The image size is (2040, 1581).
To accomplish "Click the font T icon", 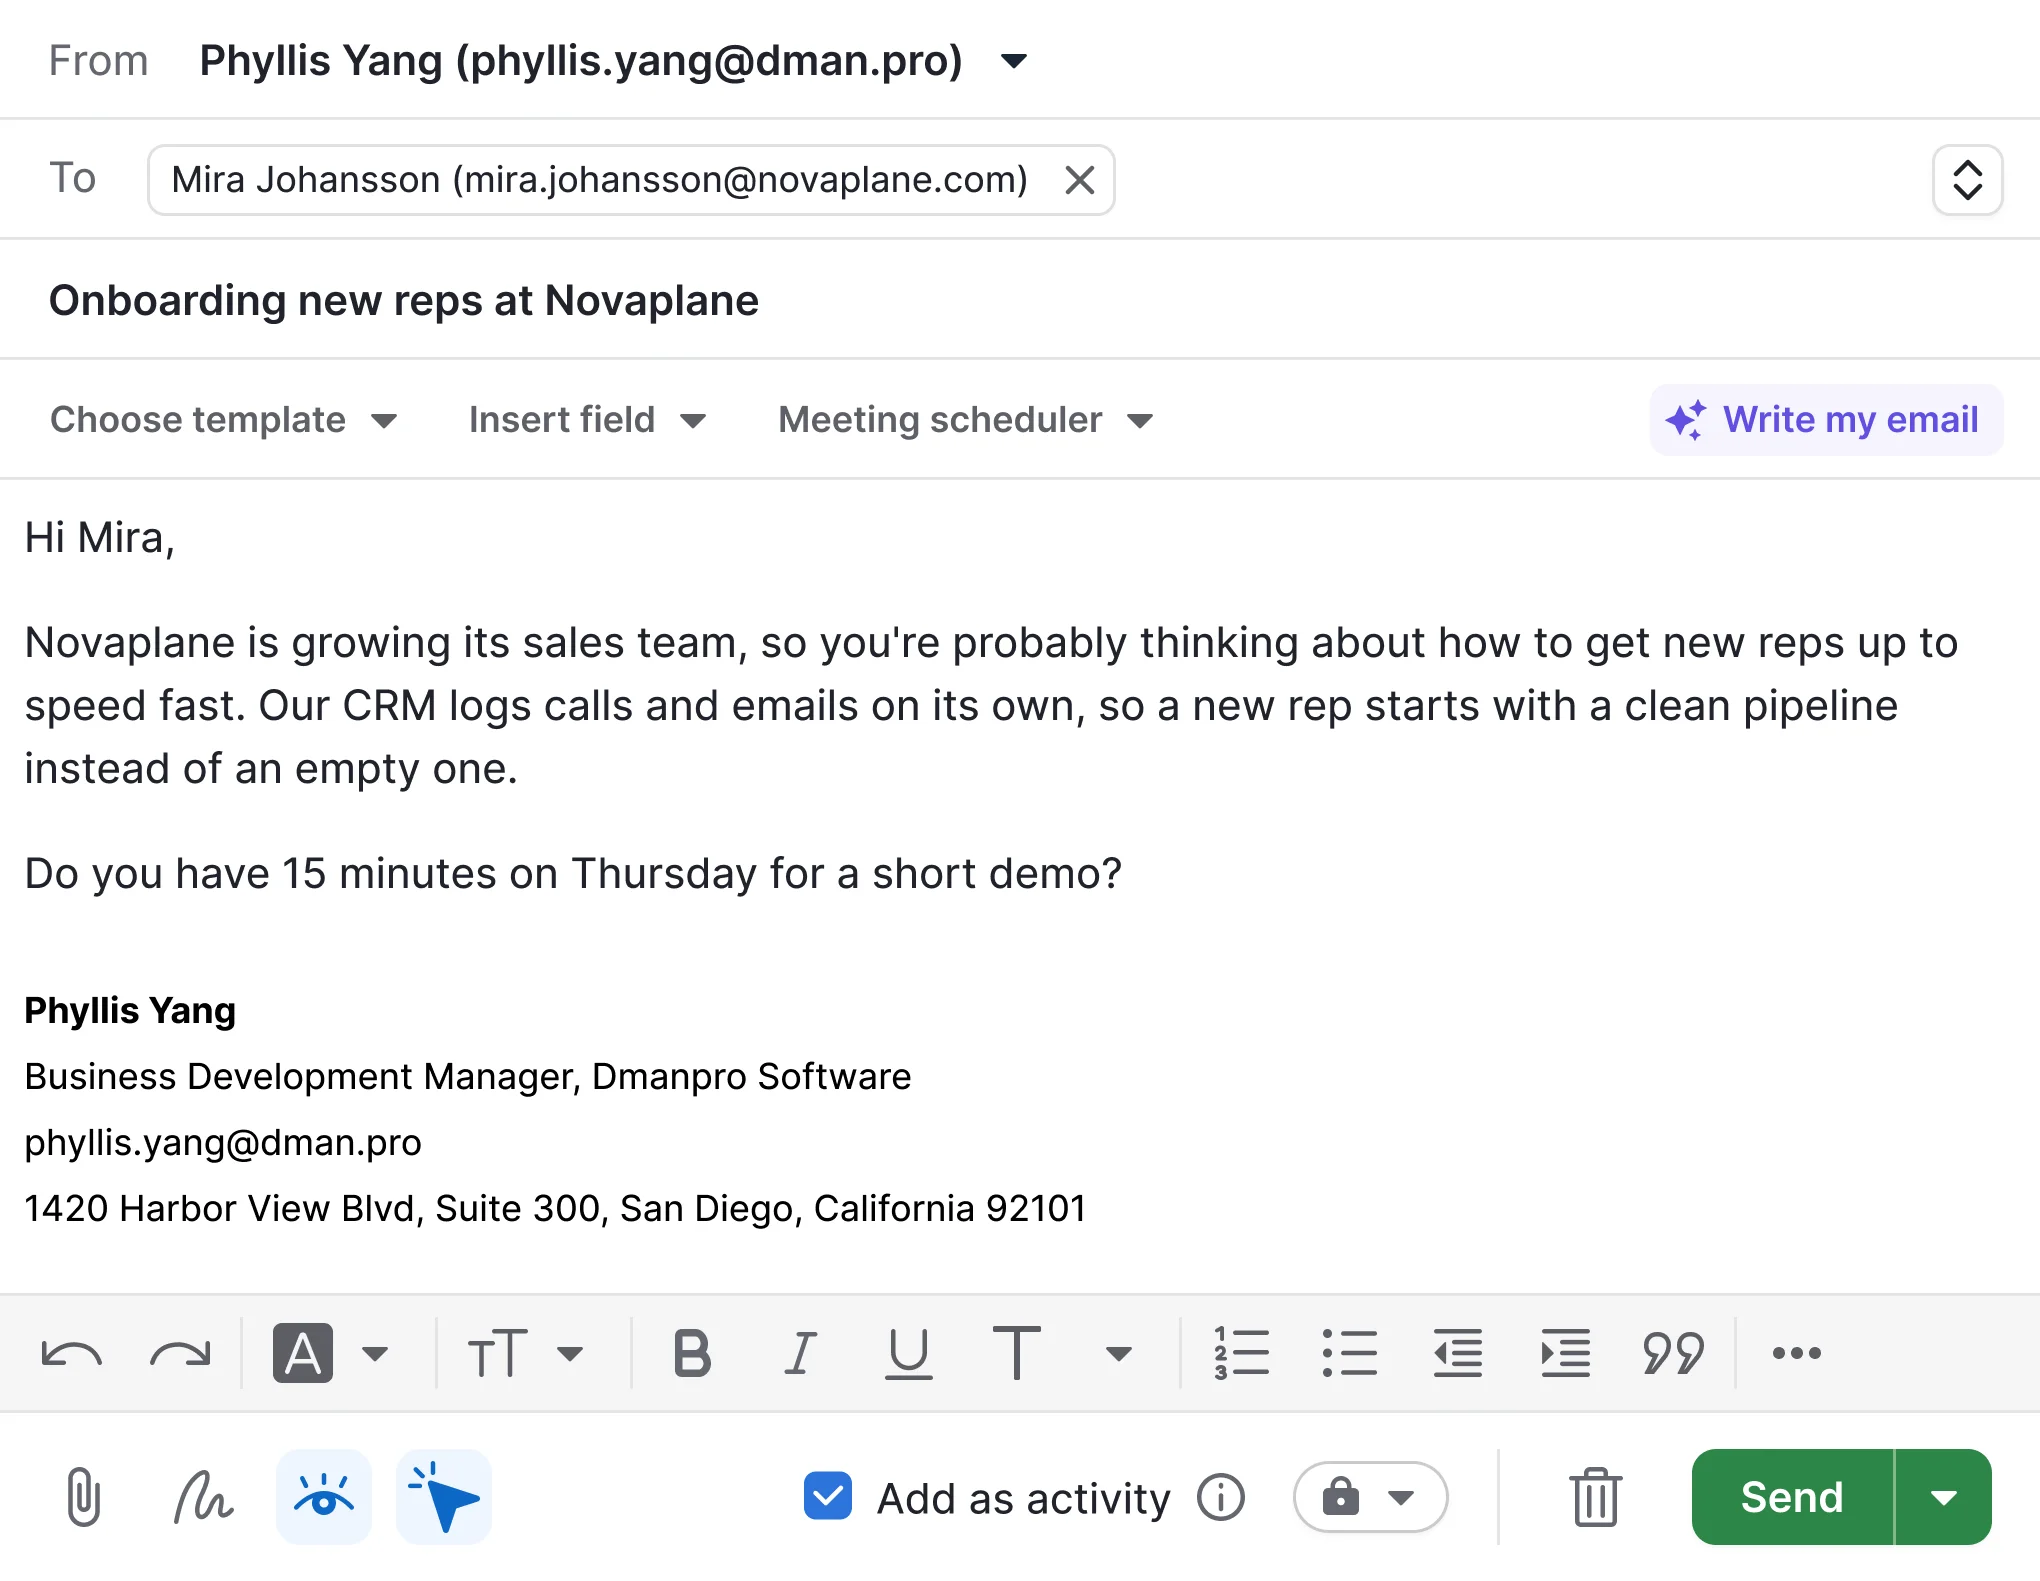I will click(x=1017, y=1353).
